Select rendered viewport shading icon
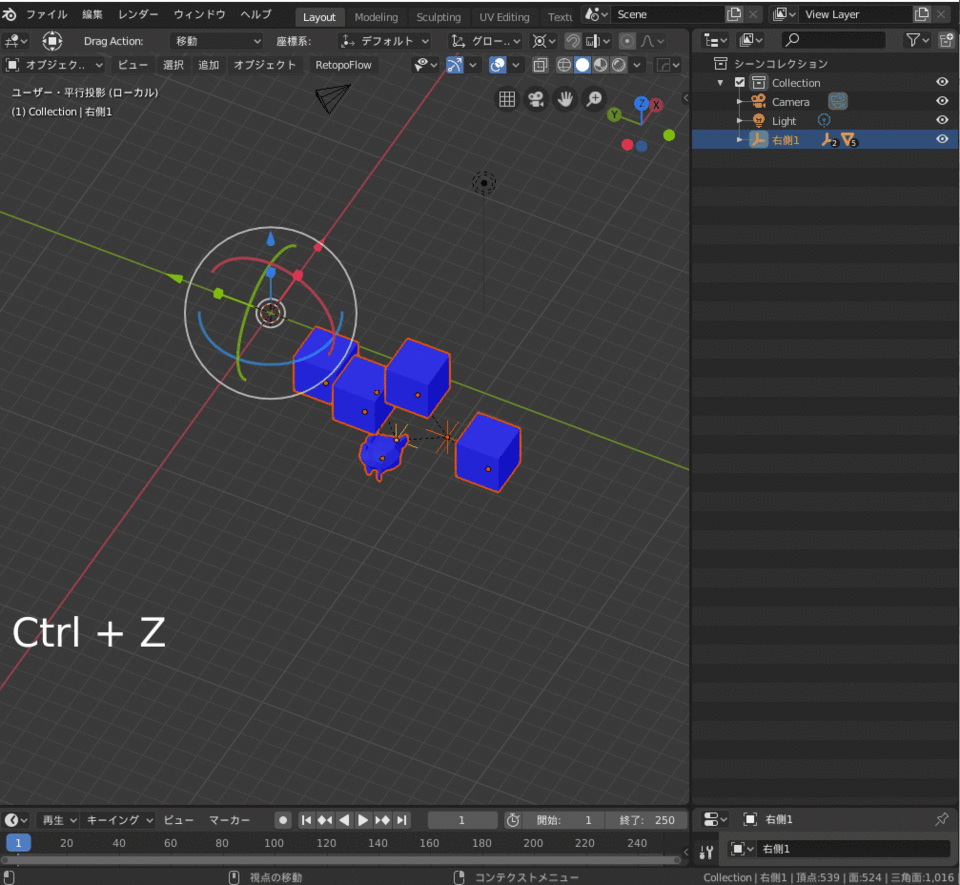960x885 pixels. coord(619,65)
